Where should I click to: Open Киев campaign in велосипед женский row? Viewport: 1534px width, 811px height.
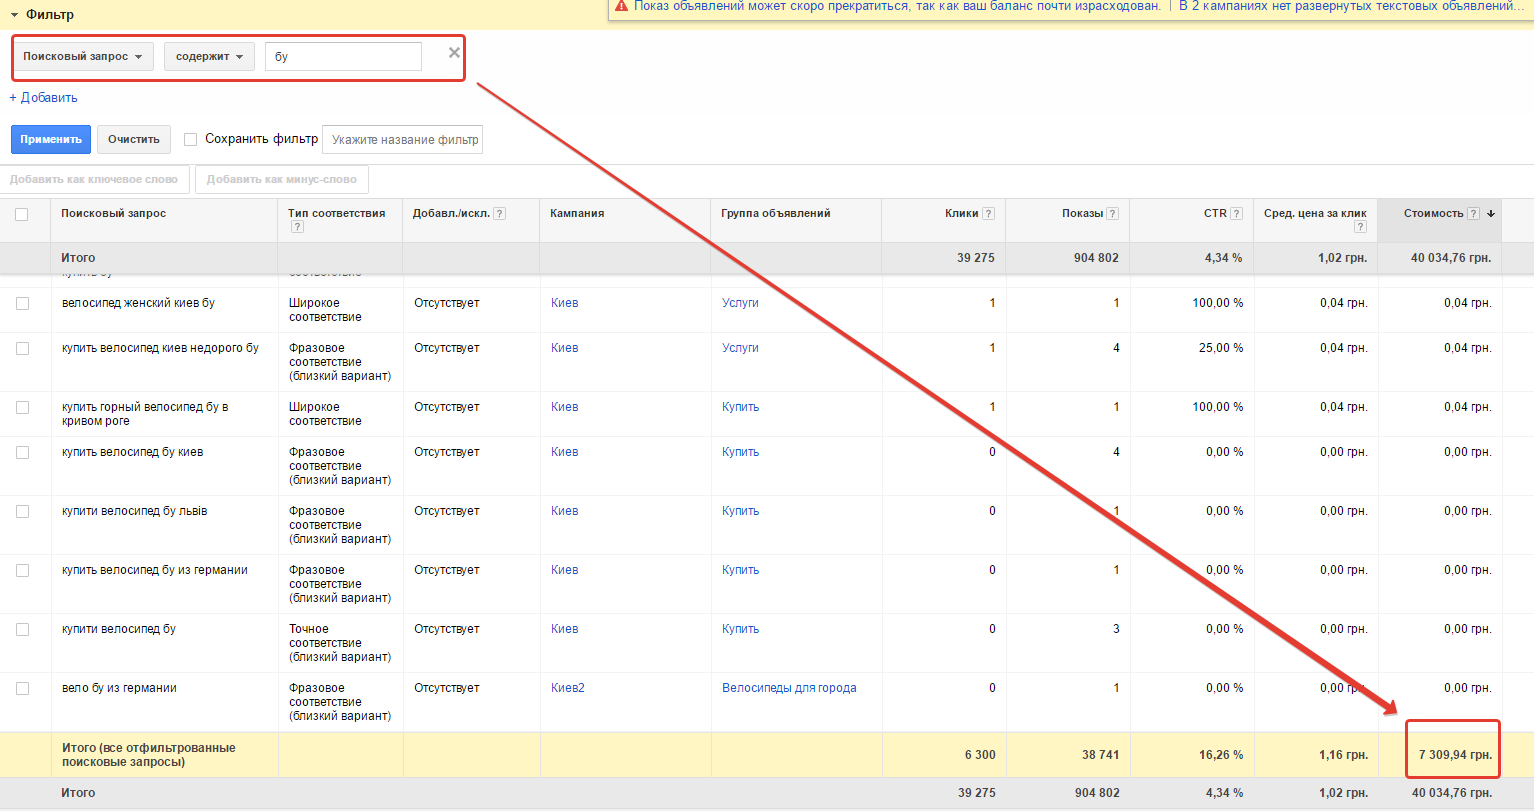click(564, 303)
